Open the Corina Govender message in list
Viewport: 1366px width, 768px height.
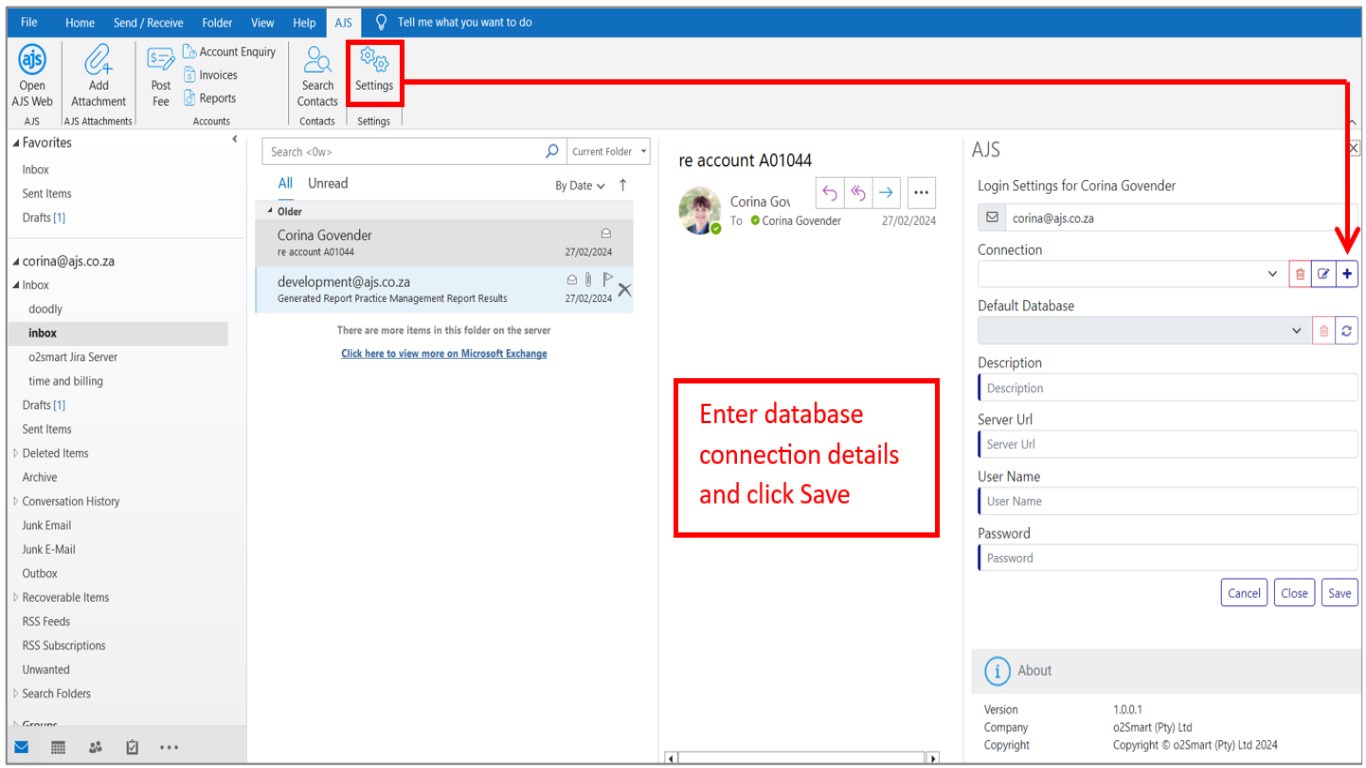tap(444, 243)
